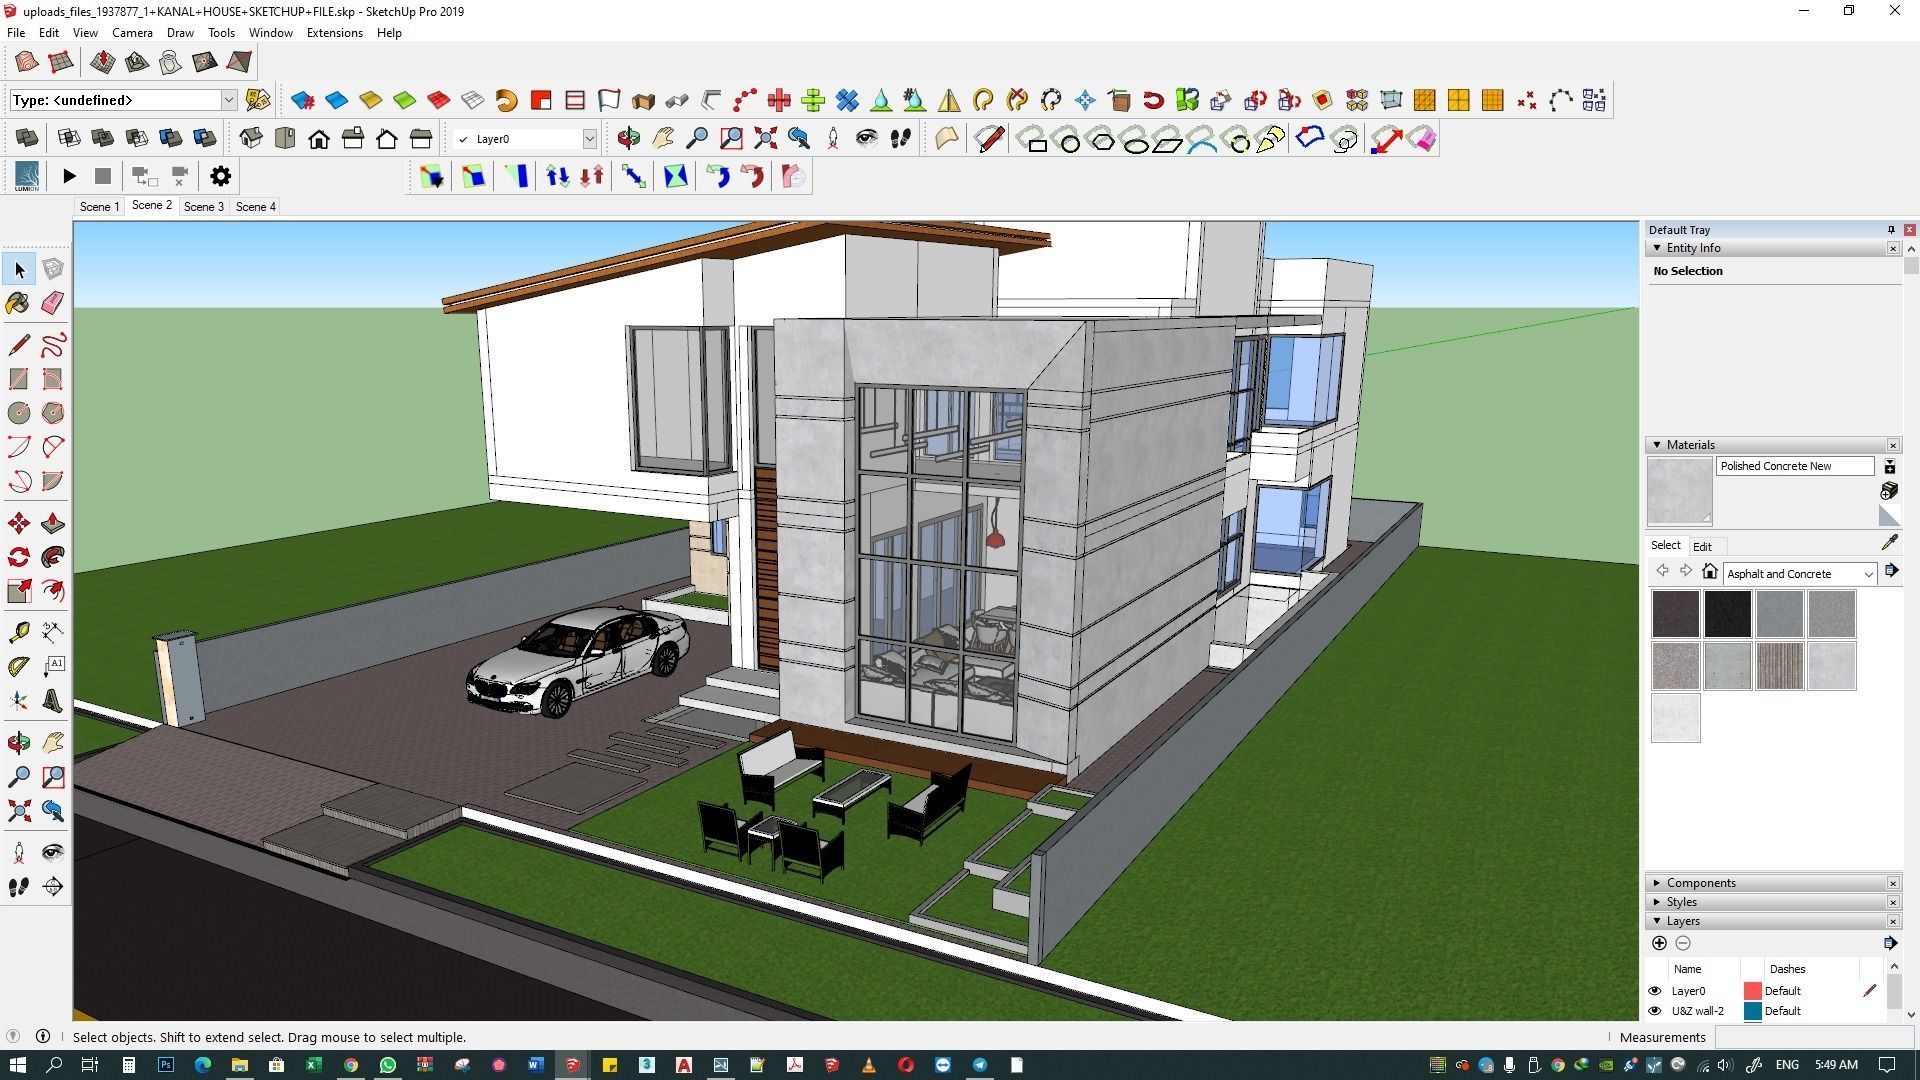1920x1080 pixels.
Task: Switch to the Edit tab in Materials
Action: tap(1702, 547)
